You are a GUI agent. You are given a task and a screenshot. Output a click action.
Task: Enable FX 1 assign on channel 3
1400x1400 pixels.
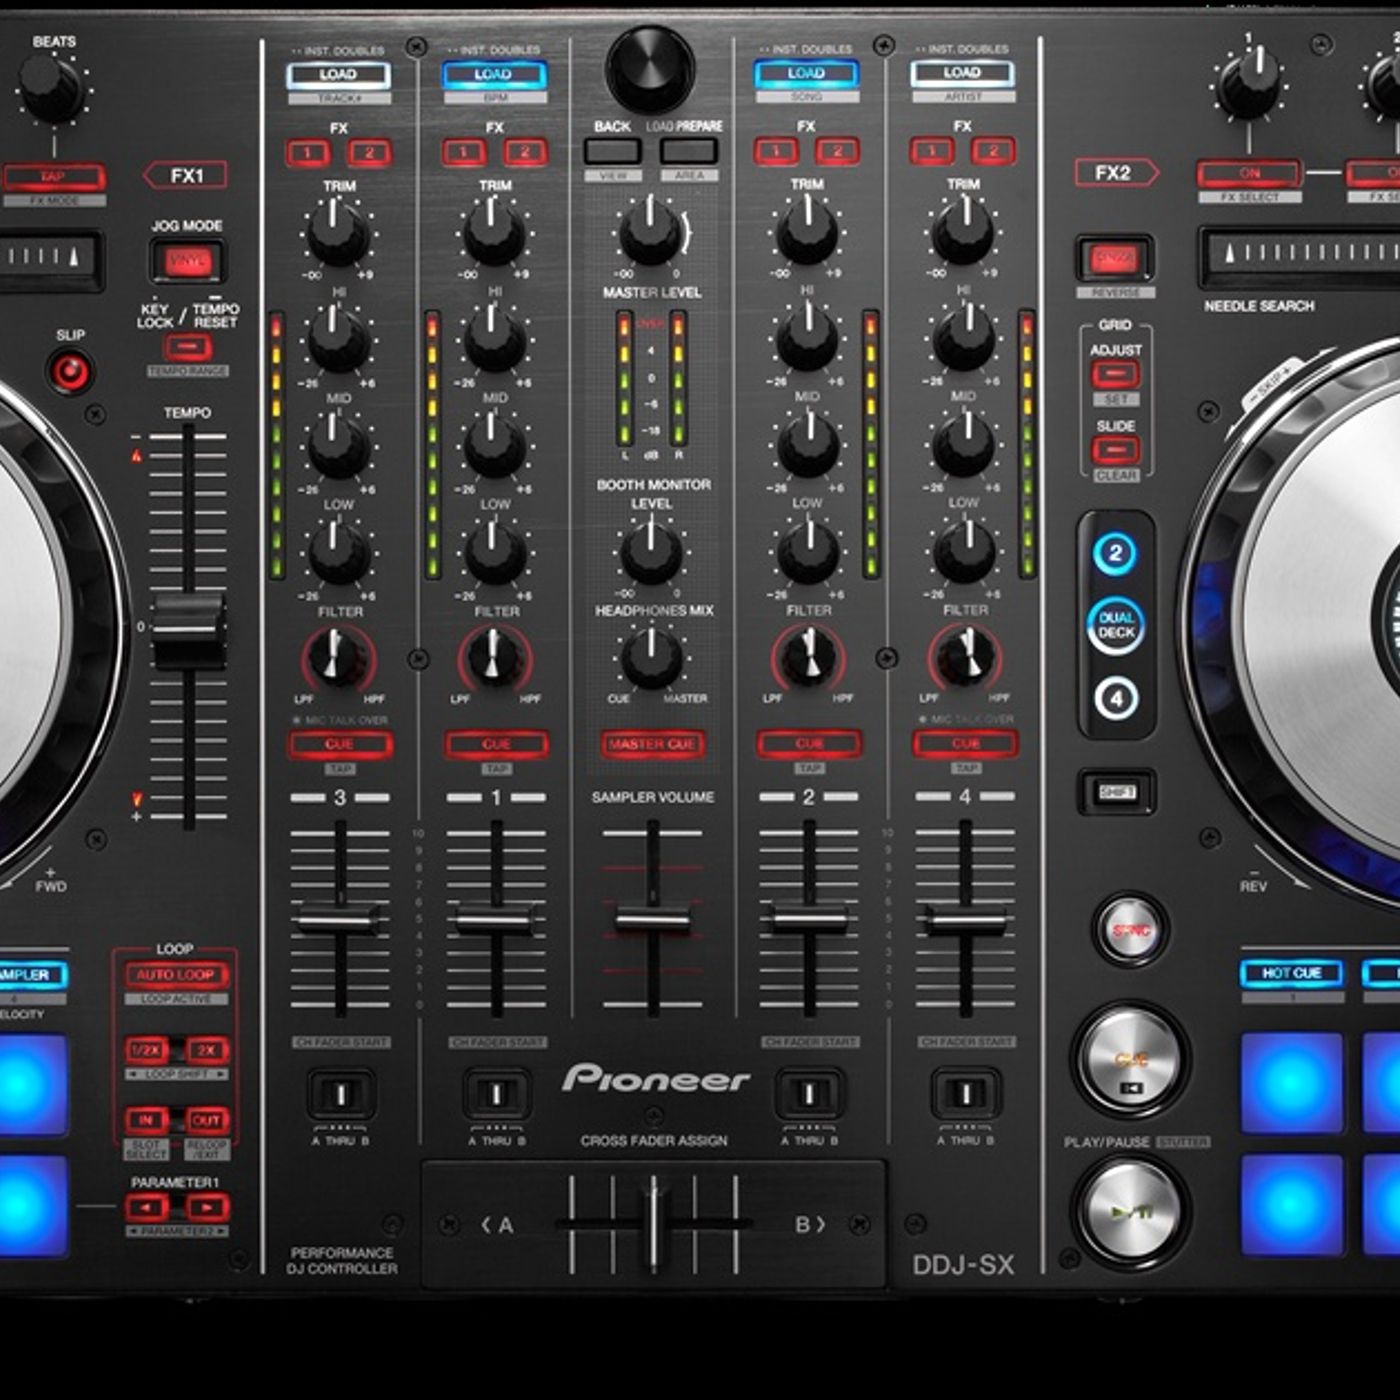[x=308, y=153]
